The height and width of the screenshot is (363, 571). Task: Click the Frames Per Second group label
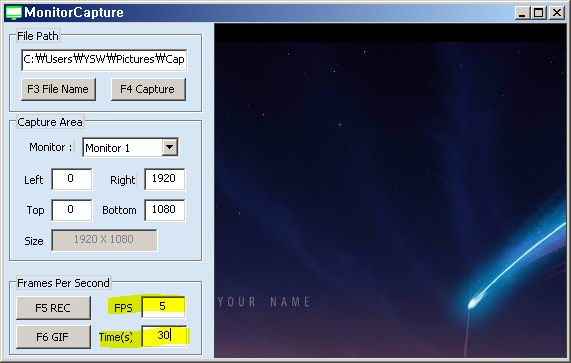(x=63, y=283)
